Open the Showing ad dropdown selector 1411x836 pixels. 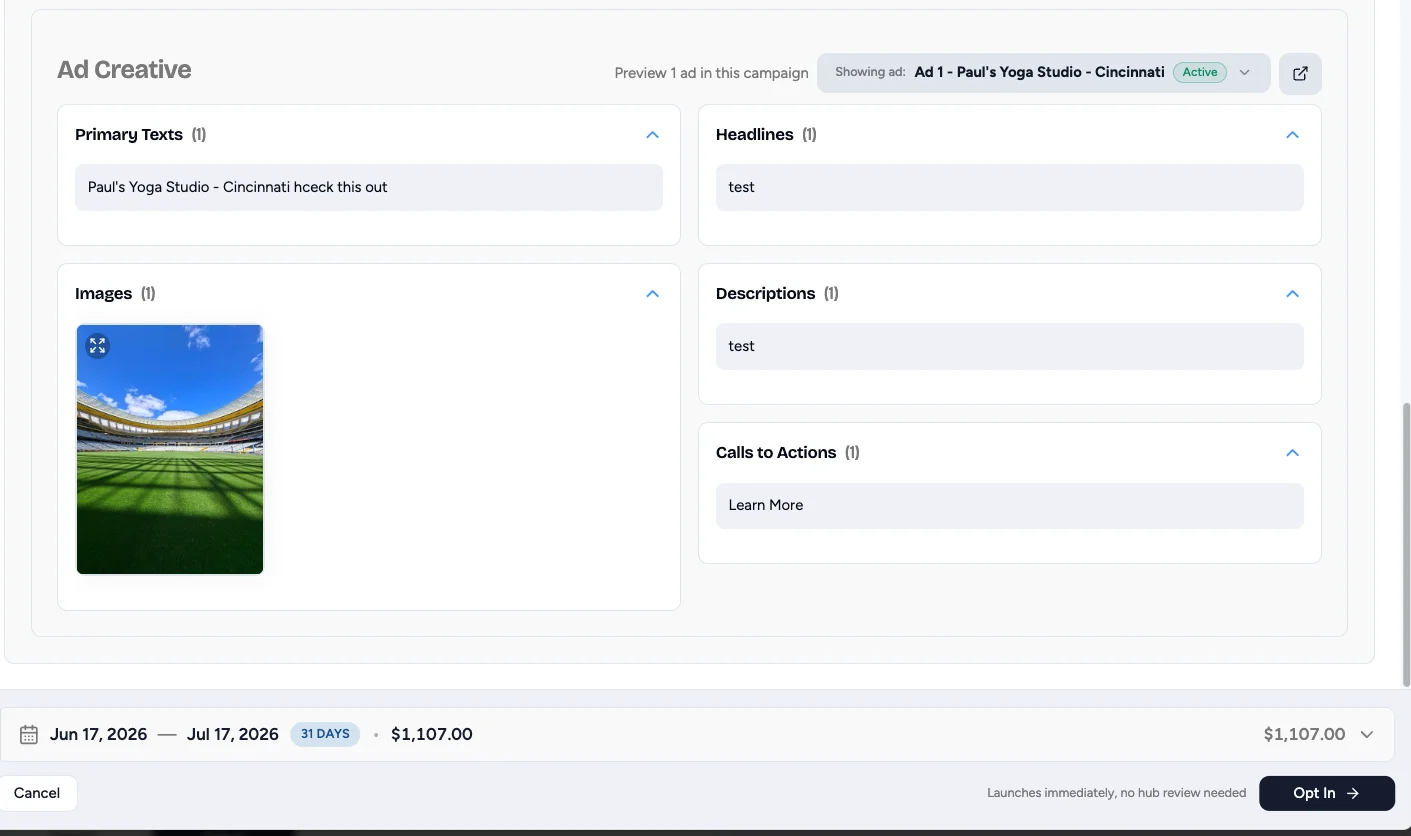click(1044, 72)
